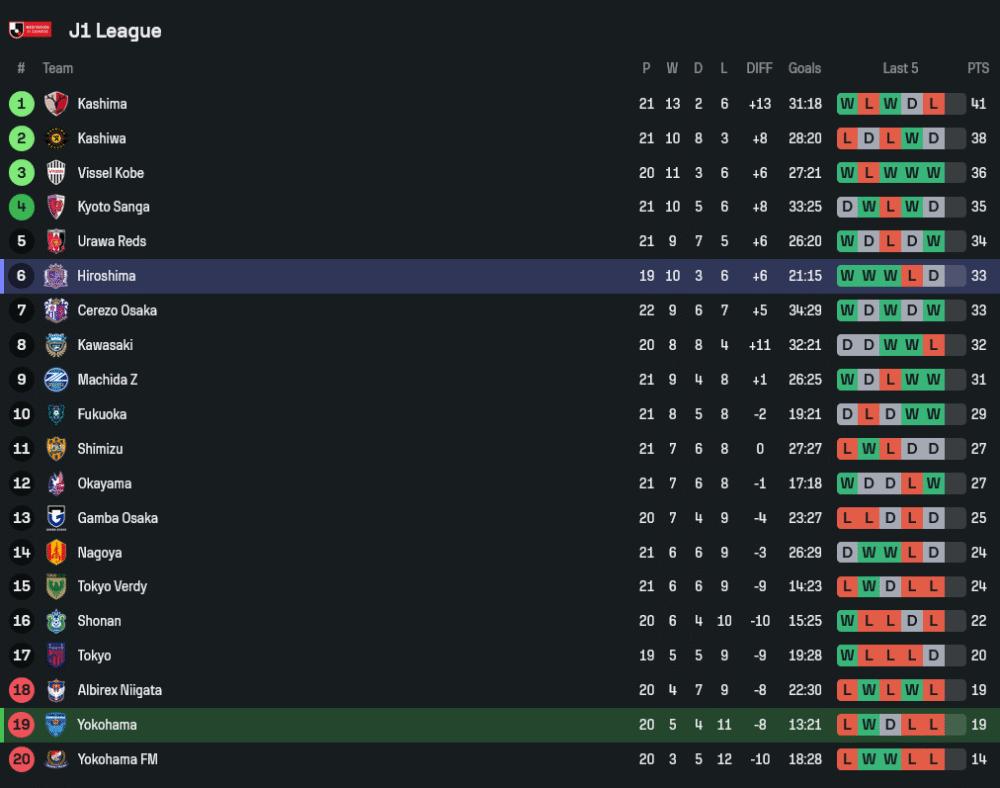
Task: Sort standings by DIFF column header
Action: coord(759,68)
